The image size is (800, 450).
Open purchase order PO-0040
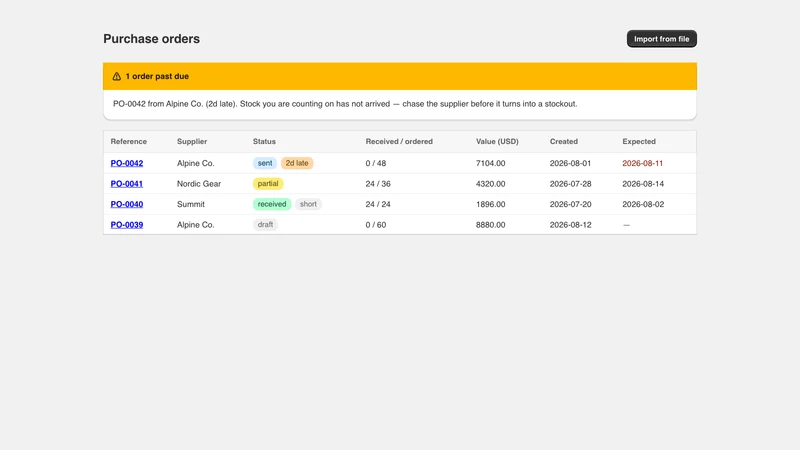coord(127,204)
